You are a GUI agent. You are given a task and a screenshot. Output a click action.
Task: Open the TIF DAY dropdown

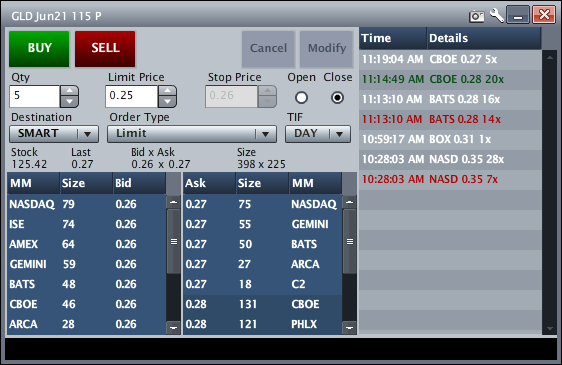318,134
